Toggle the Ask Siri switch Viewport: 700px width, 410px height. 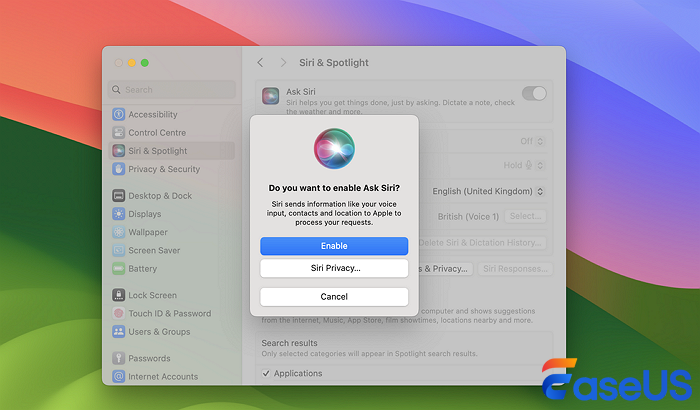[534, 93]
